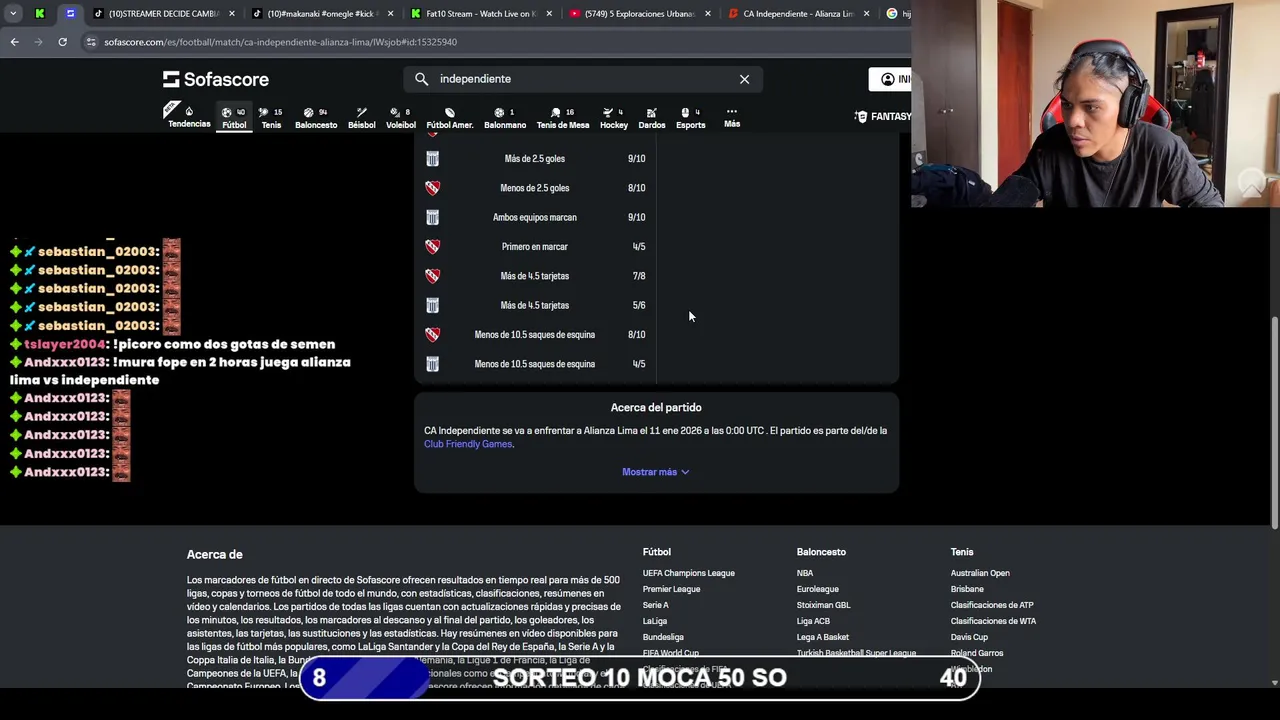This screenshot has width=1280, height=720.
Task: Open the Esports tab
Action: [x=690, y=118]
